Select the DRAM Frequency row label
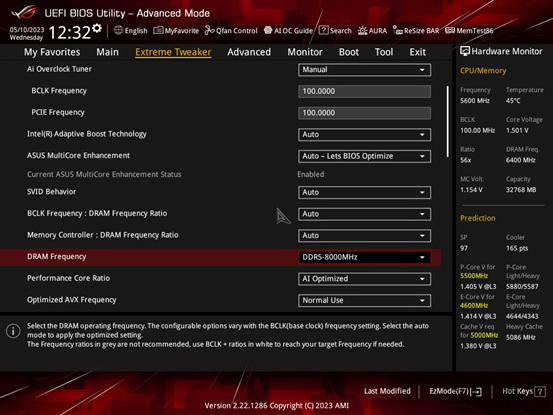The width and height of the screenshot is (553, 415). coord(56,257)
